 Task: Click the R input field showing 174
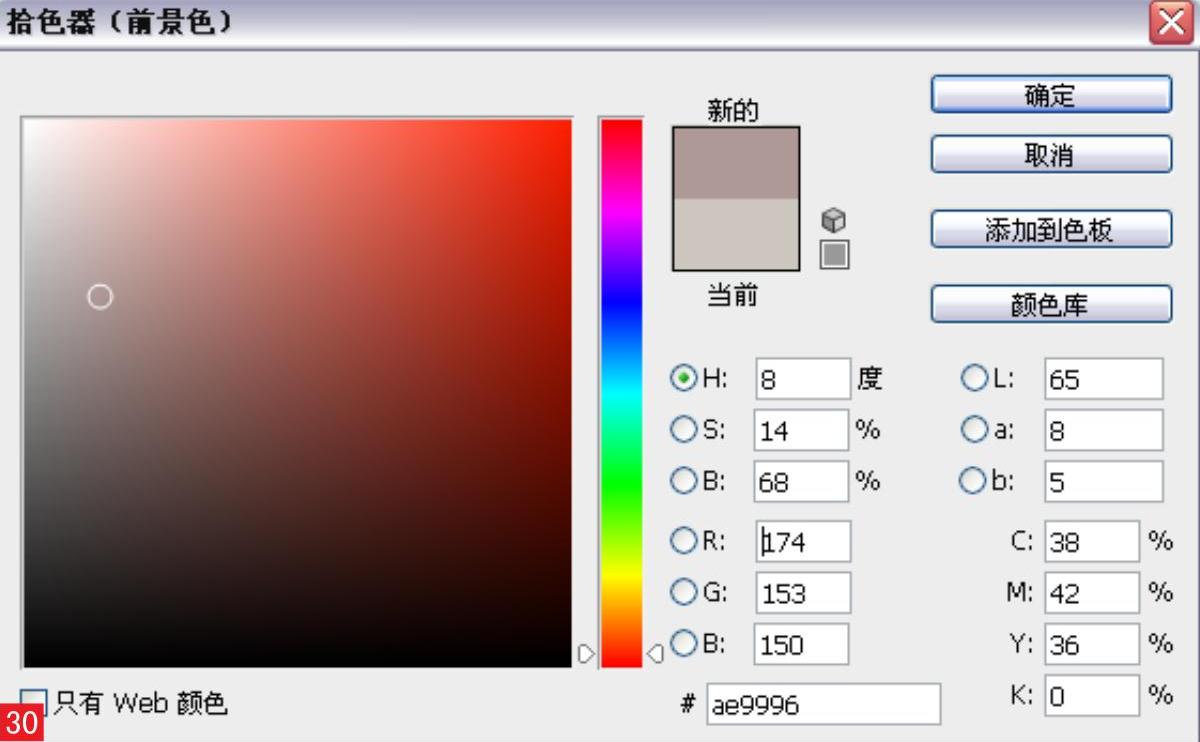click(802, 541)
